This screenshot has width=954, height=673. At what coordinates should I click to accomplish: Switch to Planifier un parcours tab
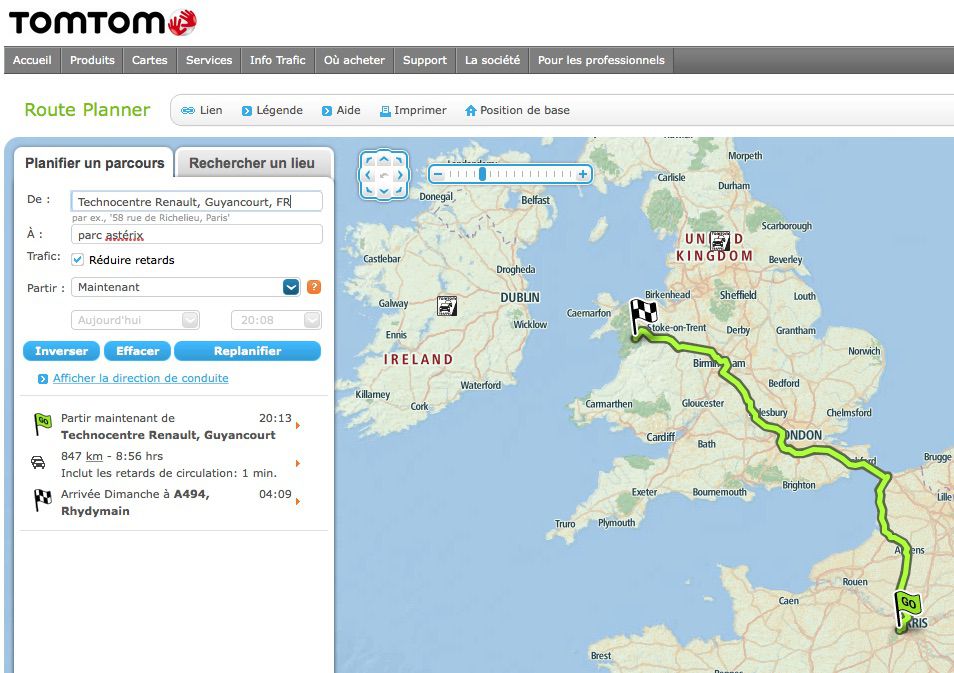coord(94,163)
